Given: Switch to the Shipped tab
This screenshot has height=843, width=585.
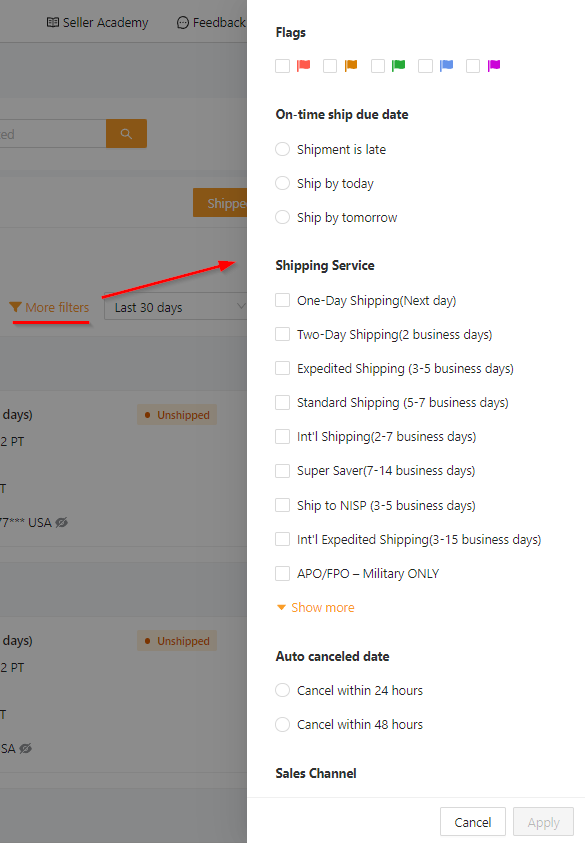Looking at the screenshot, I should [220, 203].
